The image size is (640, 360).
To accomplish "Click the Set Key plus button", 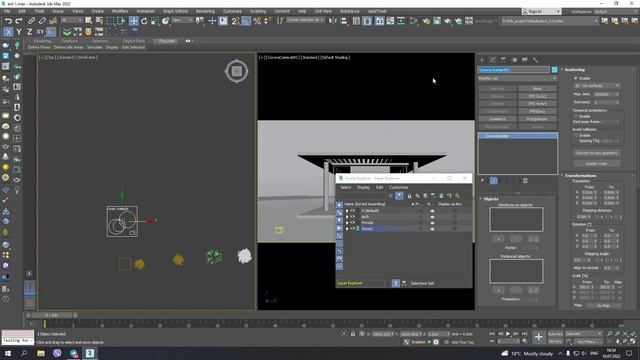I will point(539,337).
